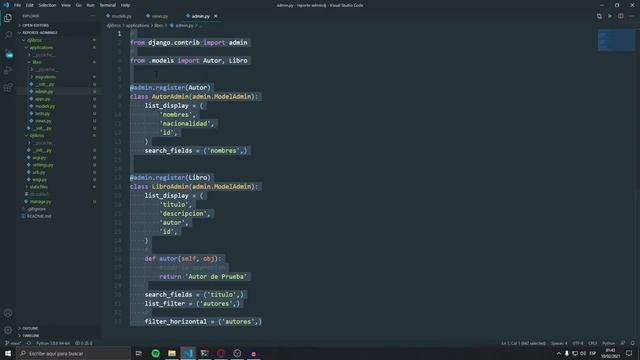This screenshot has height=360, width=640.
Task: Open errors and warnings in status bar
Action: click(x=84, y=343)
